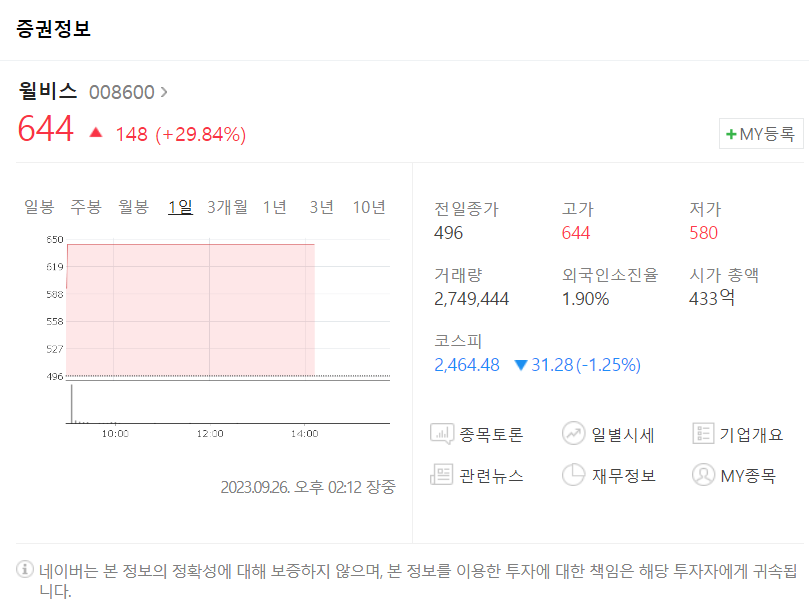The height and width of the screenshot is (616, 809).
Task: Click the 650 price axis label
Action: point(55,239)
